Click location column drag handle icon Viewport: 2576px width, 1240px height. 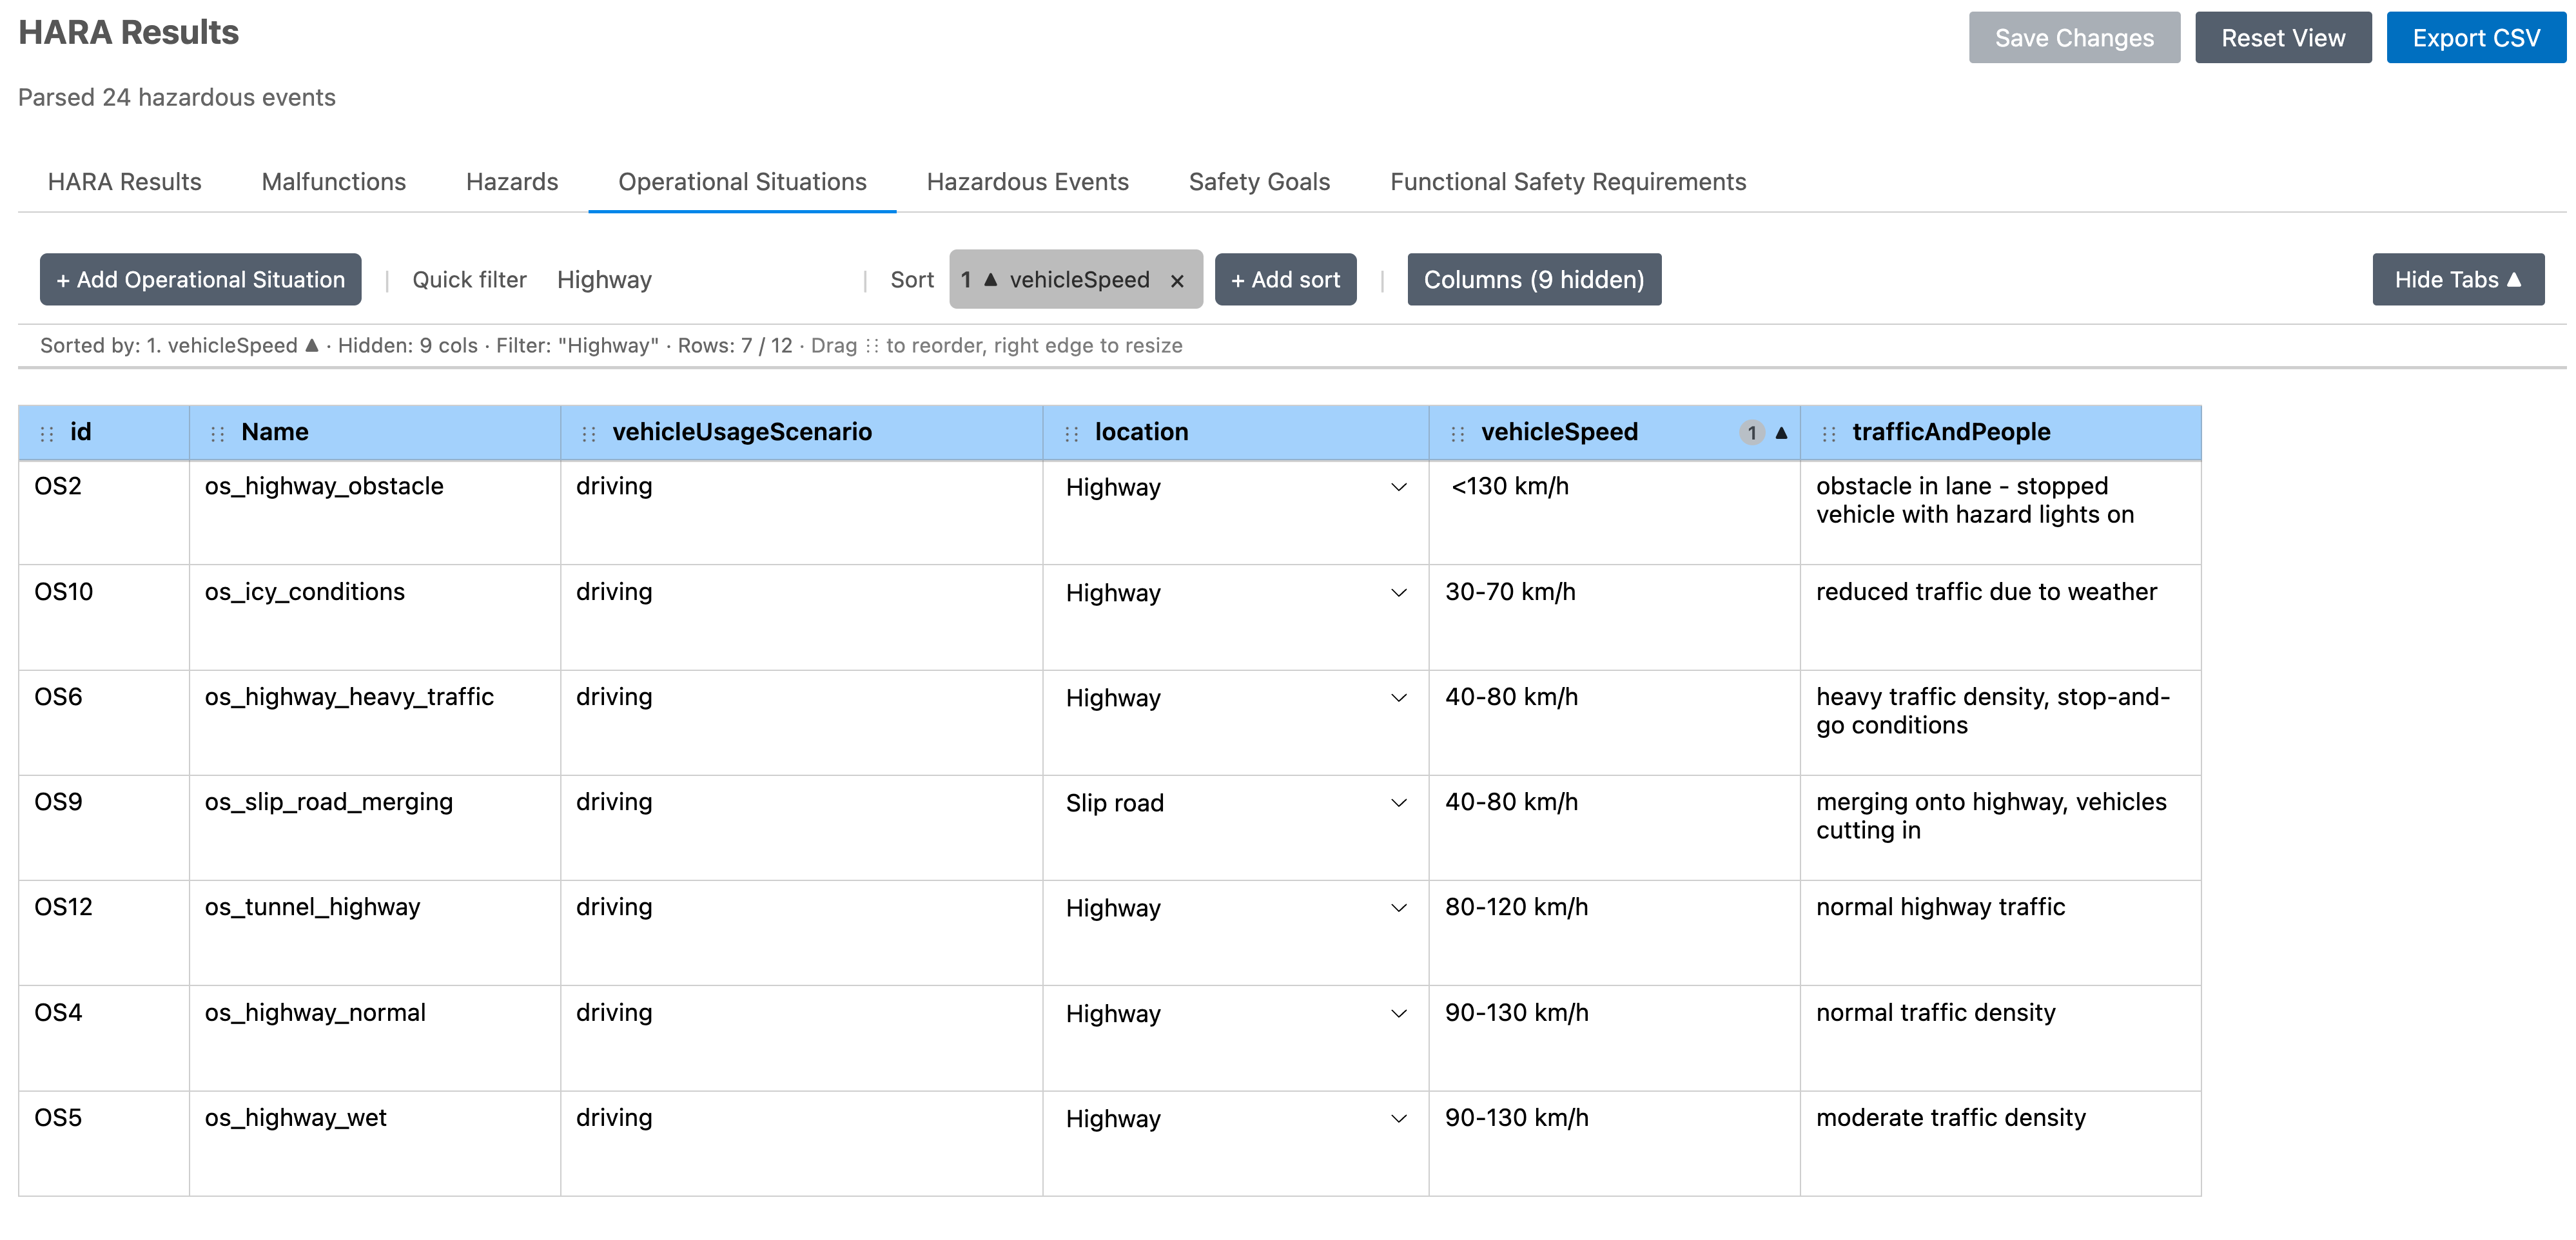coord(1071,433)
